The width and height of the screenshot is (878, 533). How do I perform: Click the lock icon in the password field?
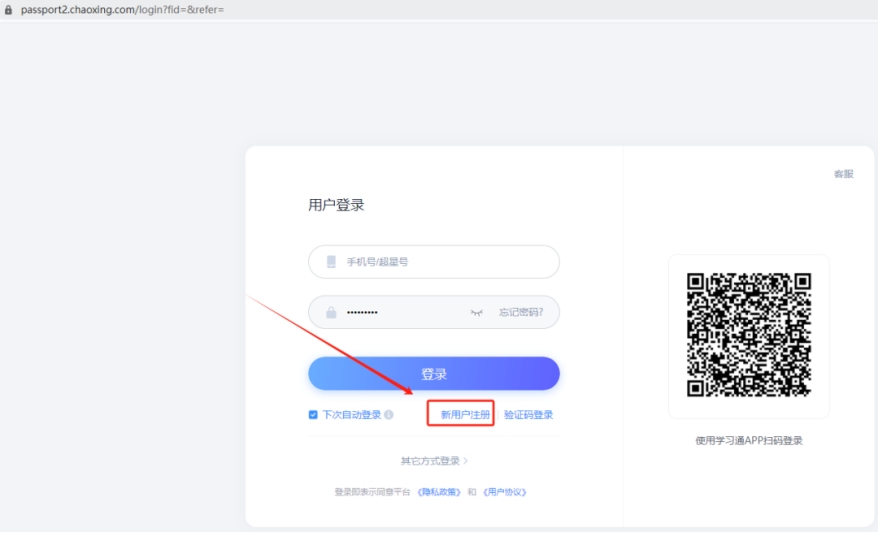pyautogui.click(x=331, y=313)
